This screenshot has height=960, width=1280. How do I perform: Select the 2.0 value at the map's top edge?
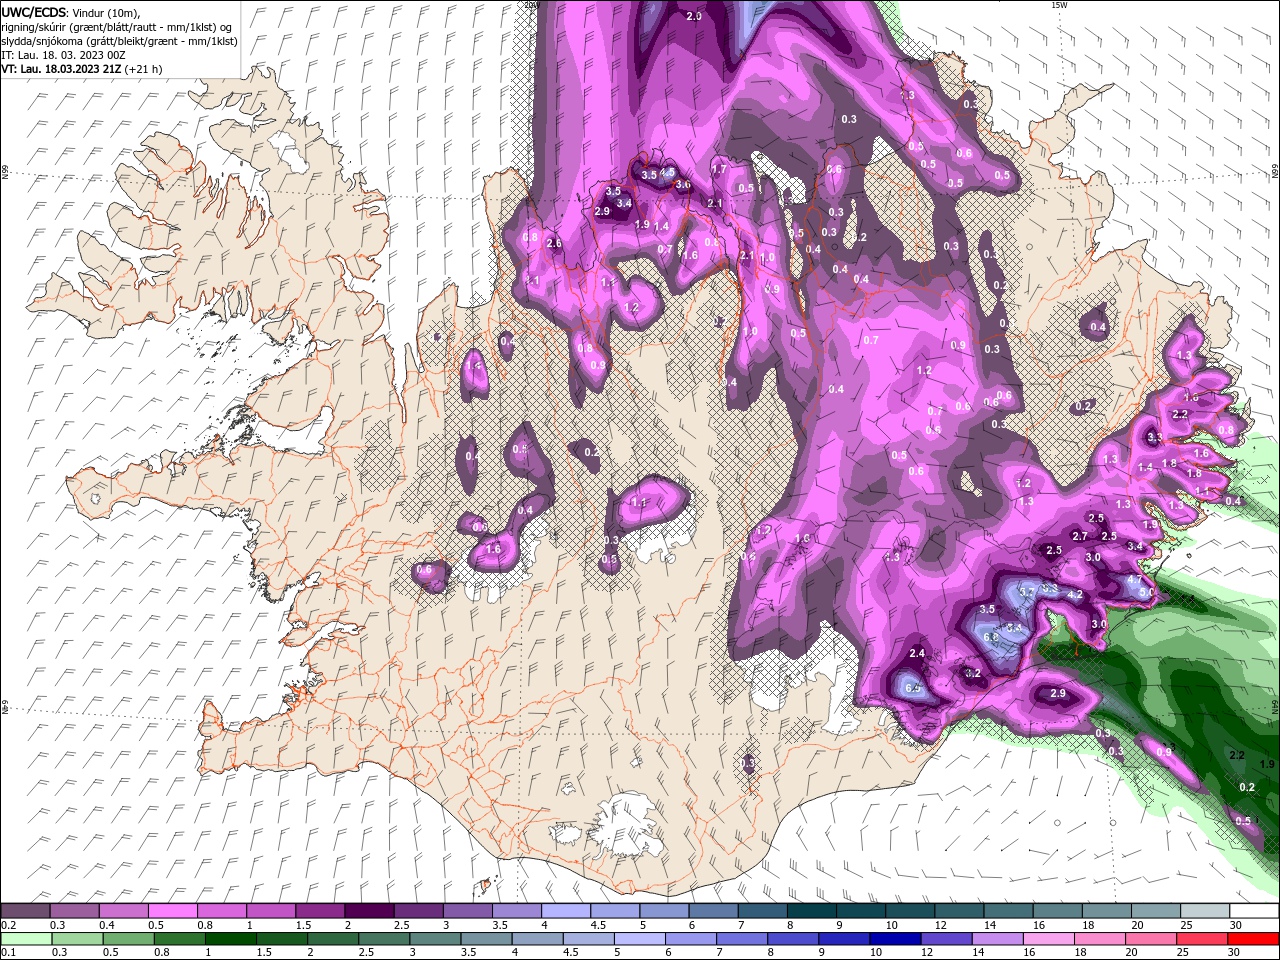pyautogui.click(x=694, y=16)
